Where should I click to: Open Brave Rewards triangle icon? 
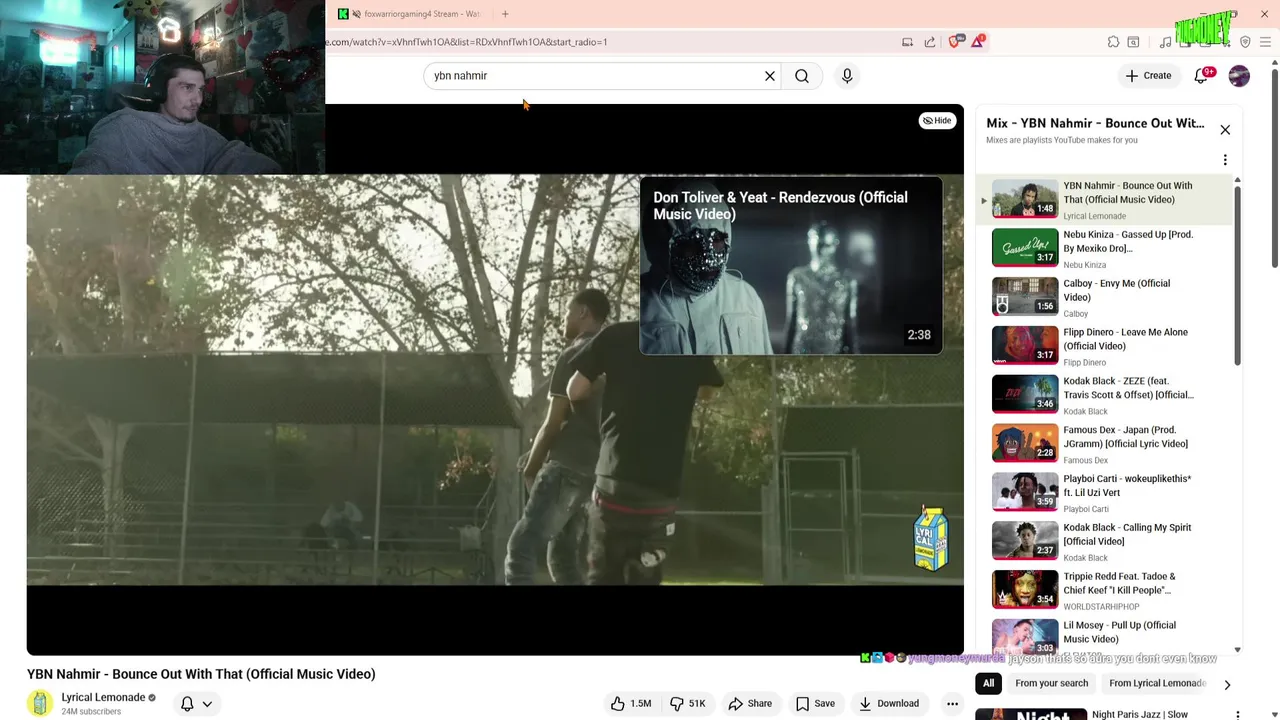pos(978,42)
